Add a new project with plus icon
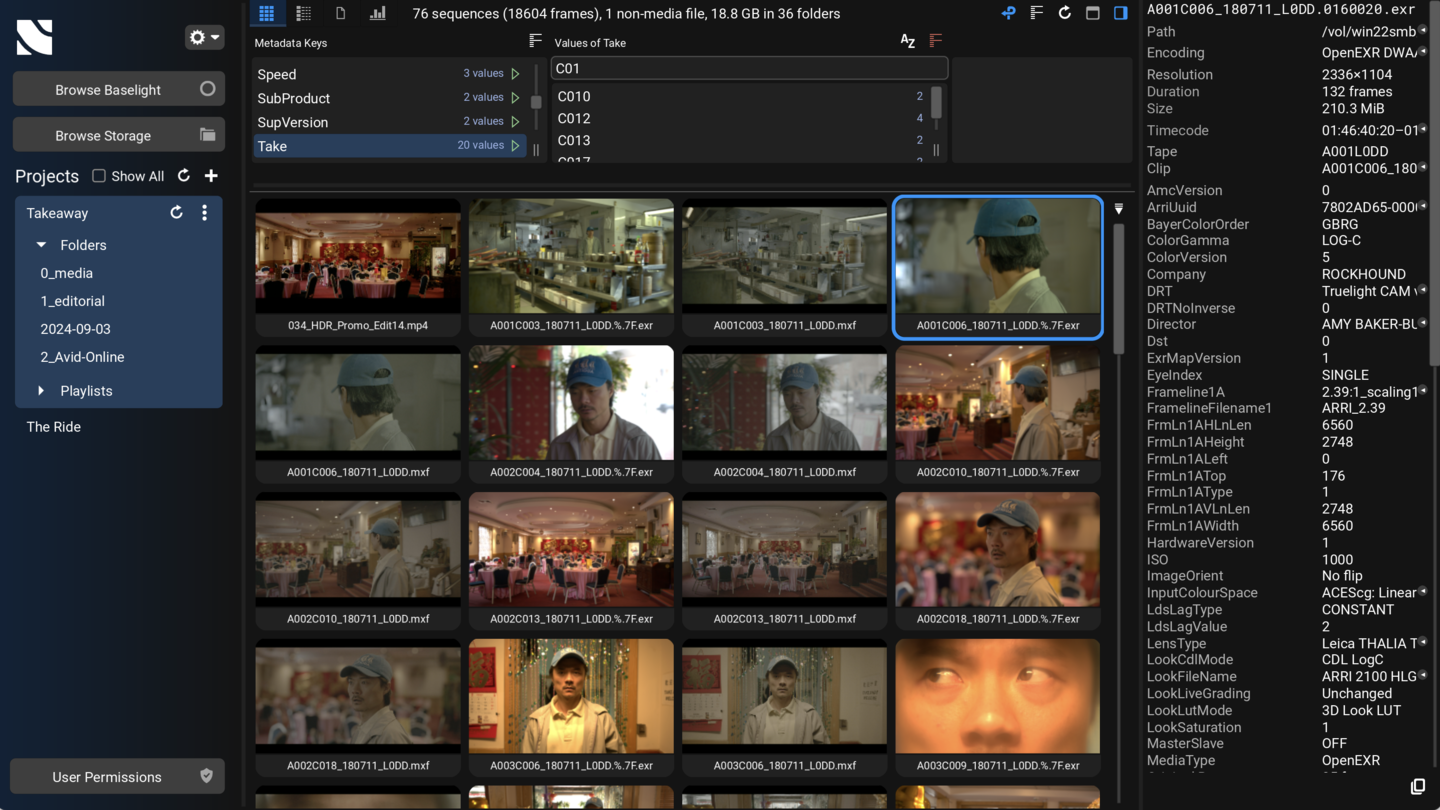1440x810 pixels. point(211,176)
